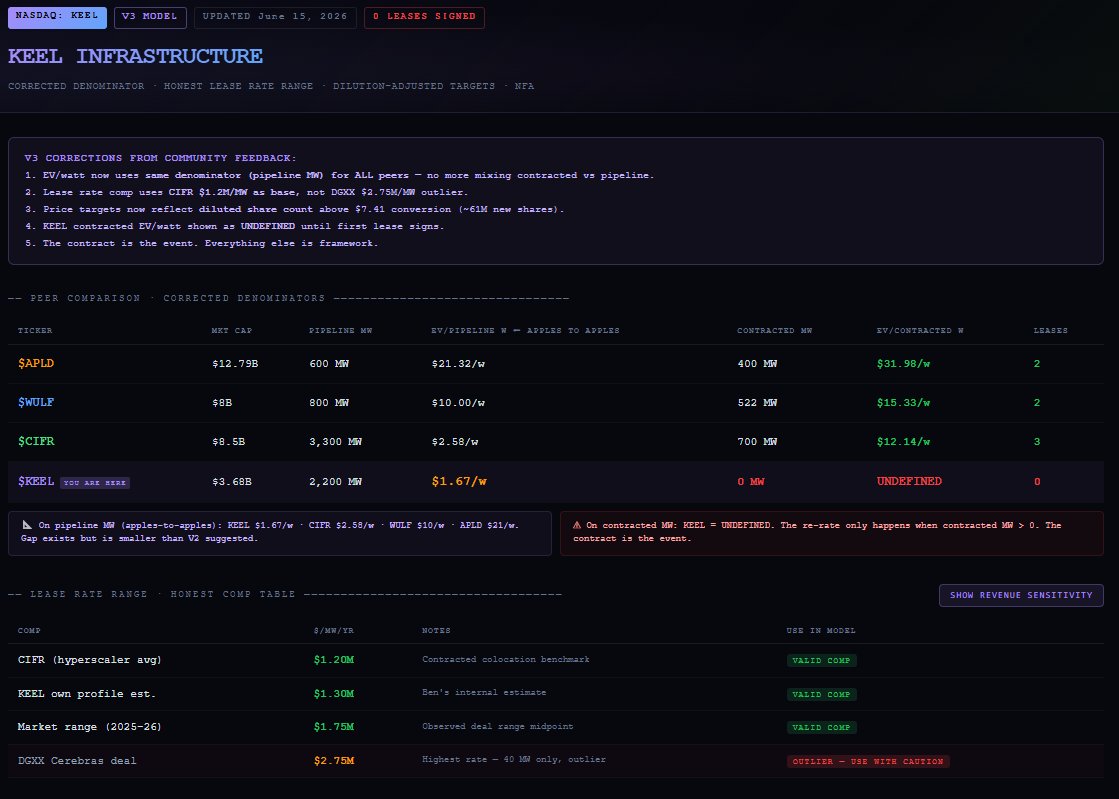Click the NASDAQ: KEEL badge
The image size is (1119, 799).
coord(57,17)
